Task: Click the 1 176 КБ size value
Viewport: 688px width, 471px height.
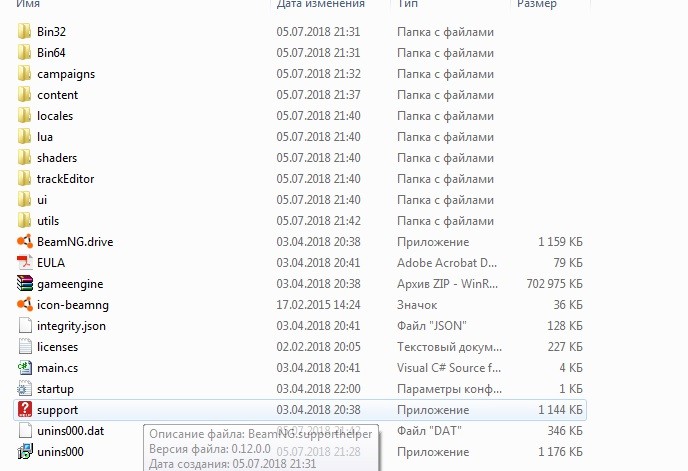Action: pos(560,452)
